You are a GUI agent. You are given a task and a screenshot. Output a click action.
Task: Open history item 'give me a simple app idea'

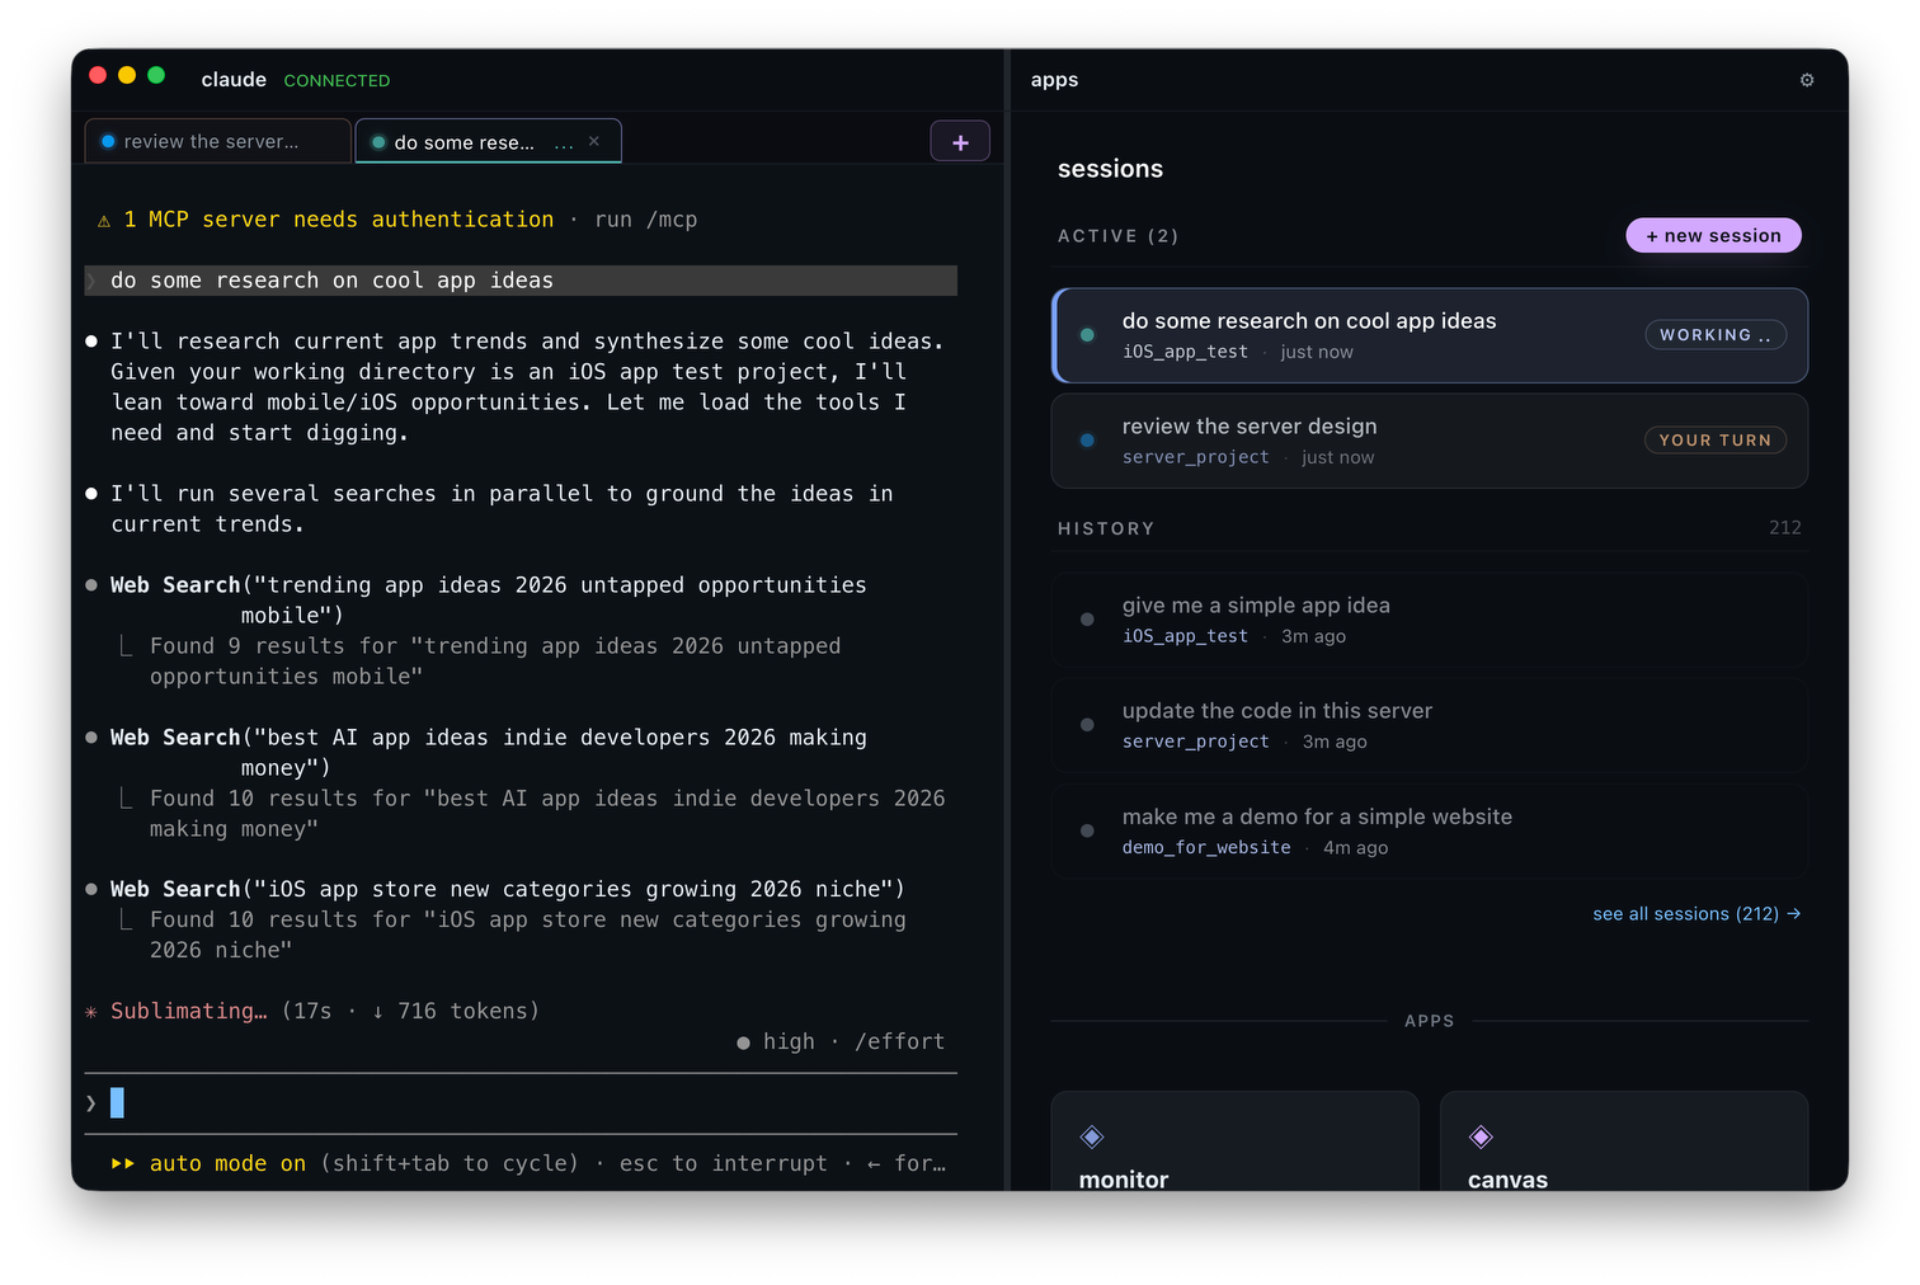pos(1429,619)
